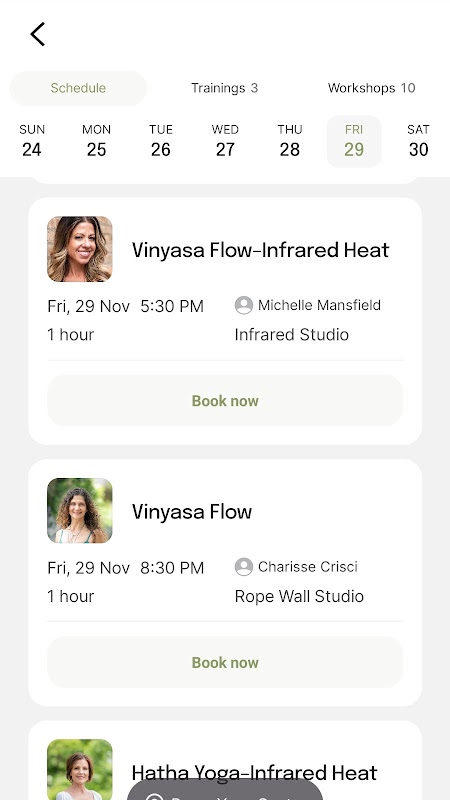450x800 pixels.
Task: Open Michelle Mansfield's profile photo
Action: coord(80,249)
